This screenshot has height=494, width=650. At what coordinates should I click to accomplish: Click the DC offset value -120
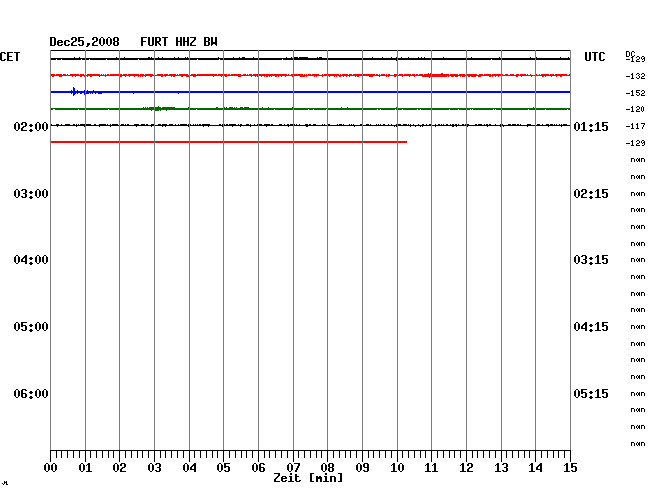click(635, 109)
